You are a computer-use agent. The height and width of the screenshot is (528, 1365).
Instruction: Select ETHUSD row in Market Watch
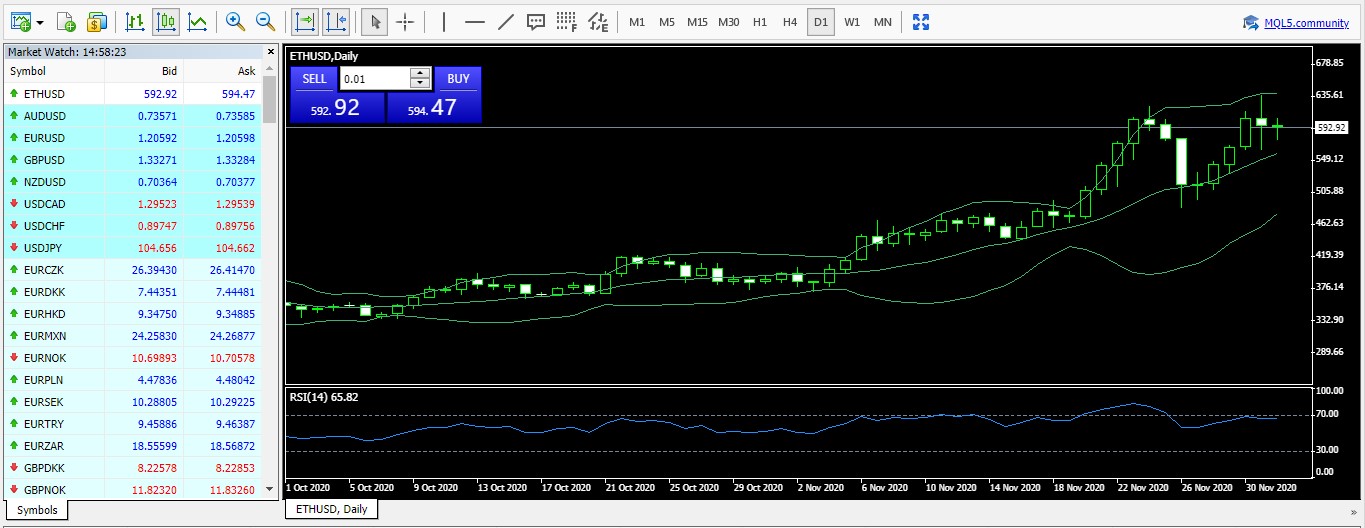coord(133,94)
